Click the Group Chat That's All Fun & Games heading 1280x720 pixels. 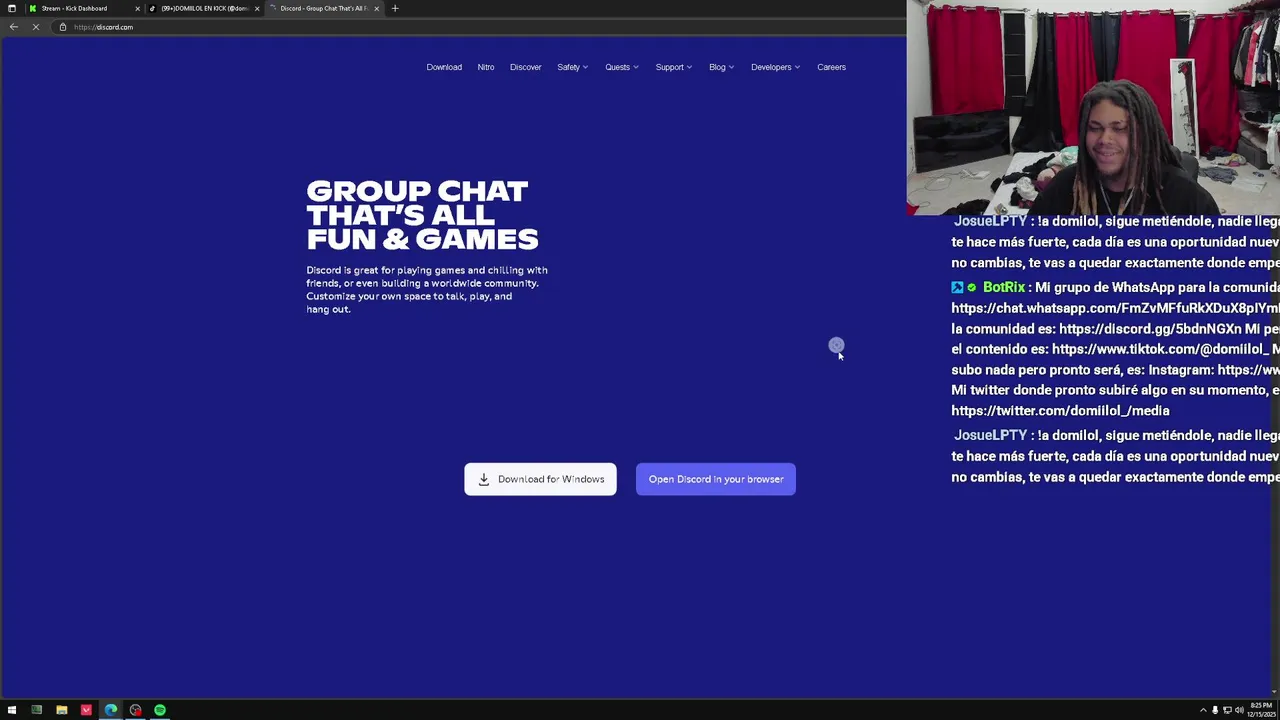[422, 215]
